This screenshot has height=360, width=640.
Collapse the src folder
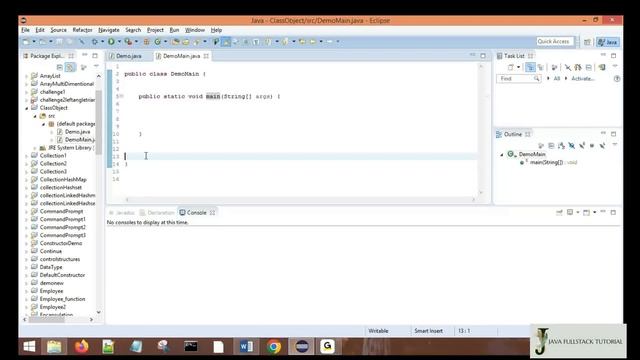35,116
